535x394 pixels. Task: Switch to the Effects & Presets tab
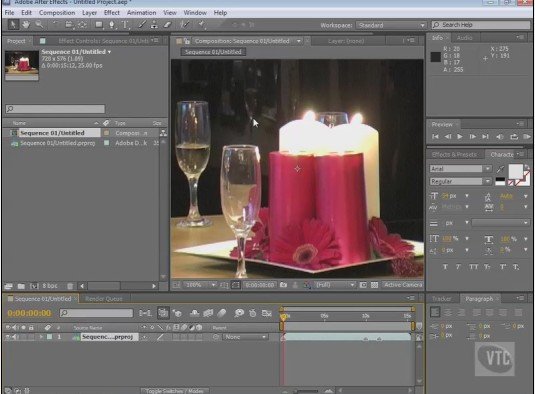coord(454,155)
